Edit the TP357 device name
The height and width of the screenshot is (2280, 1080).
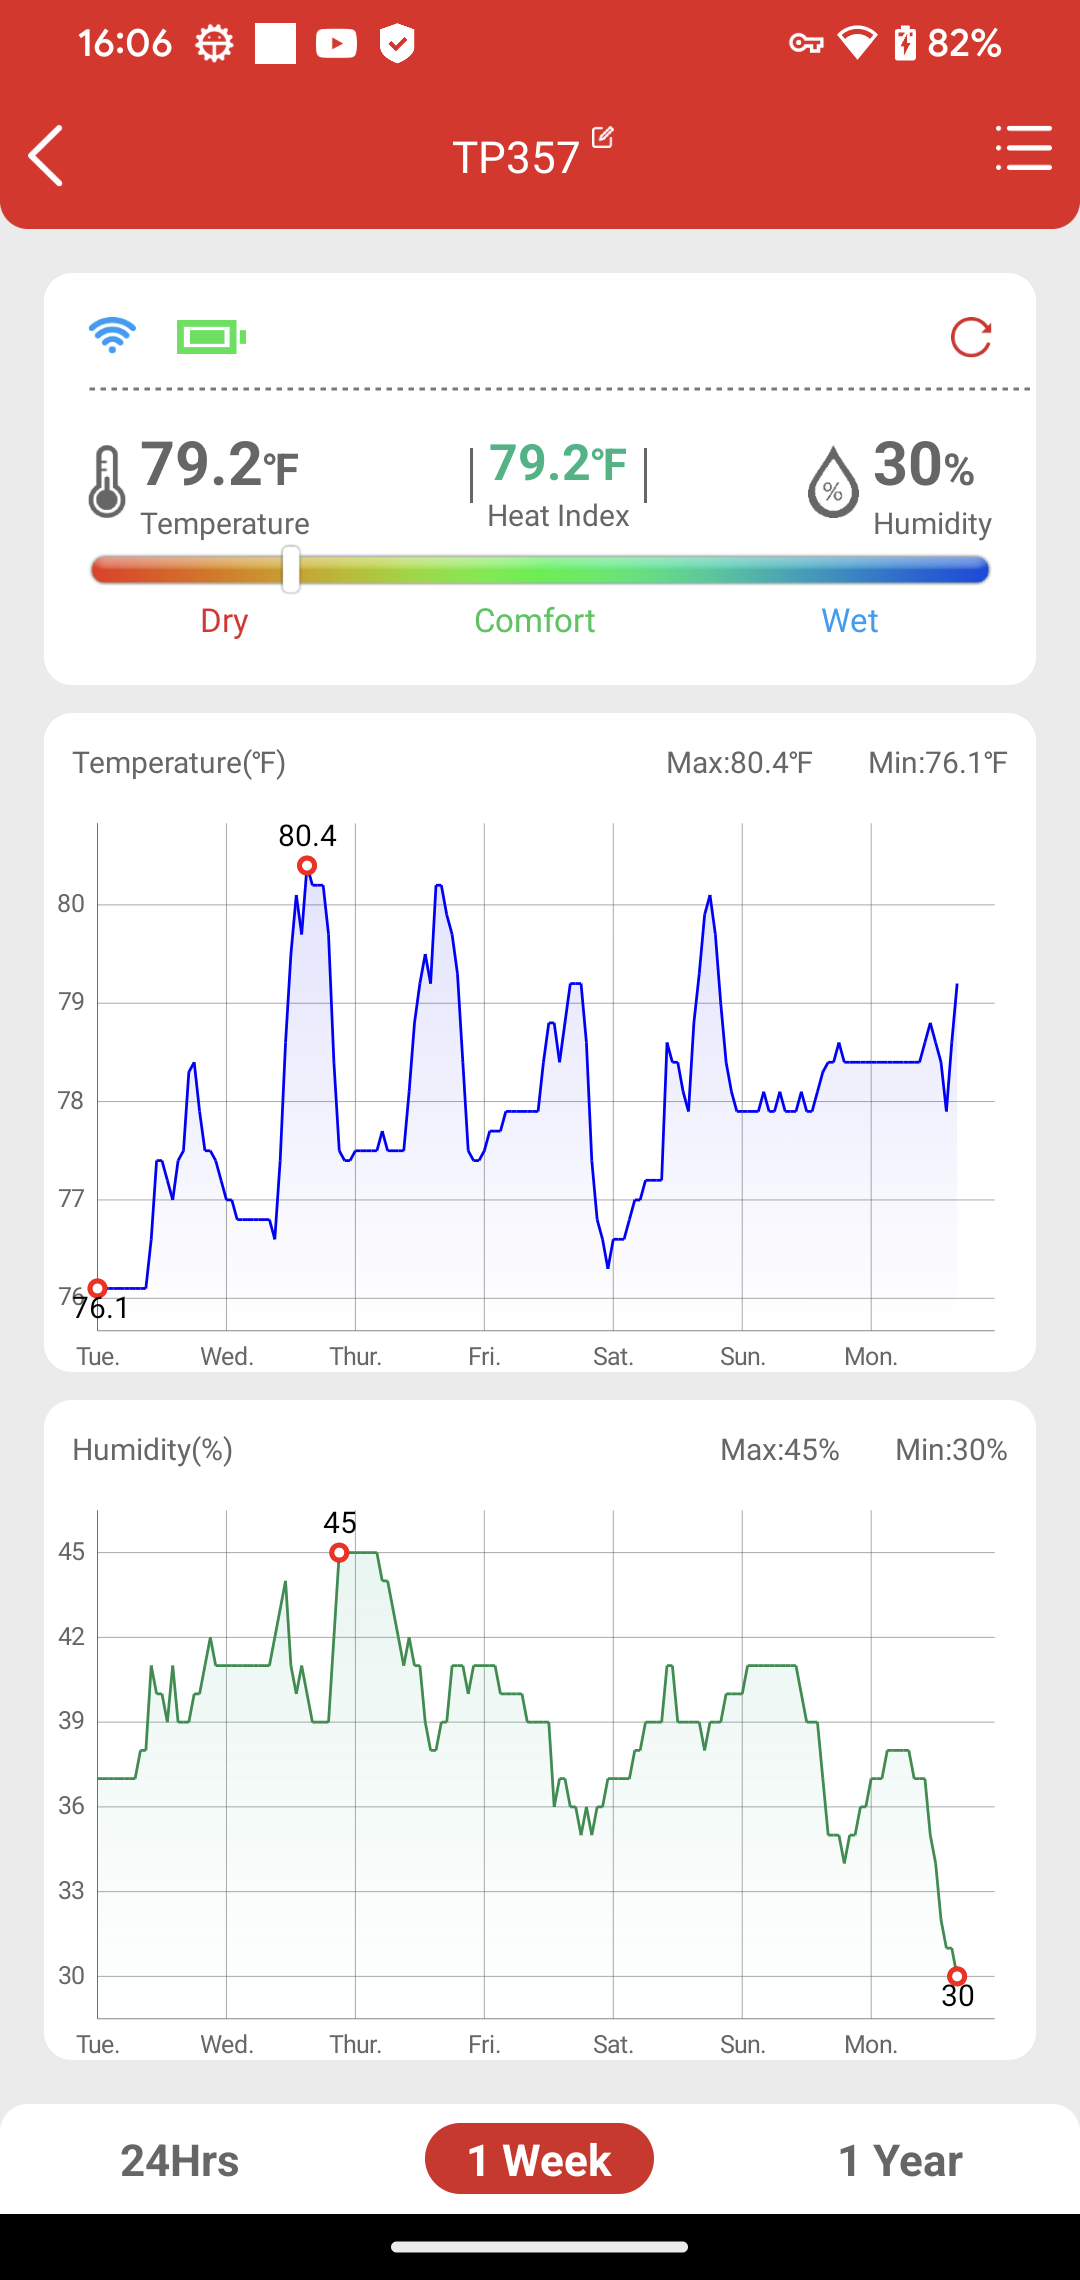point(602,137)
